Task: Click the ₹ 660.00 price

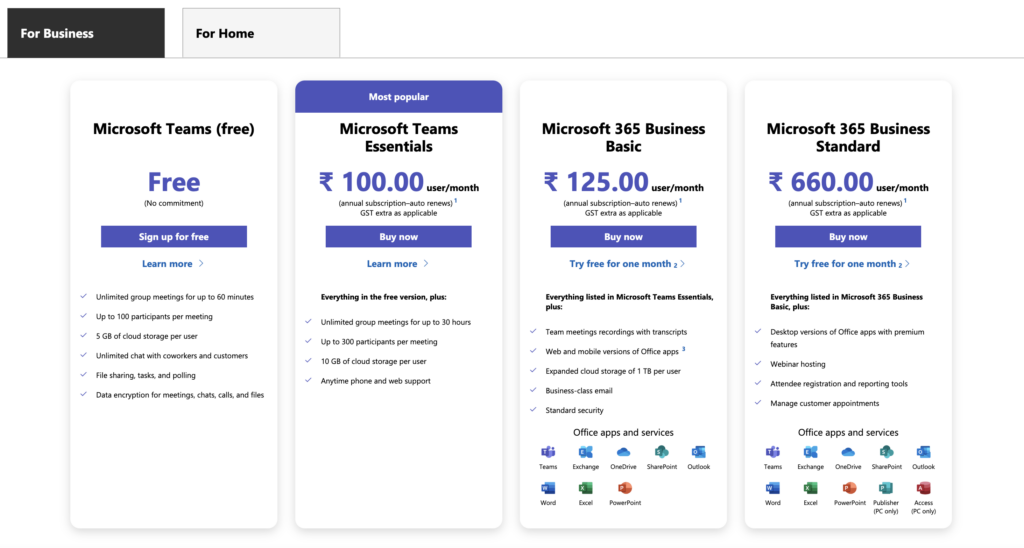Action: [x=821, y=182]
